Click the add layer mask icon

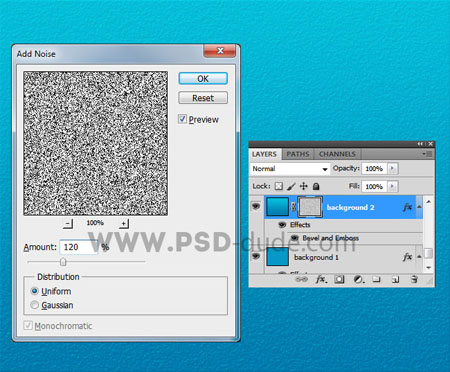click(339, 279)
